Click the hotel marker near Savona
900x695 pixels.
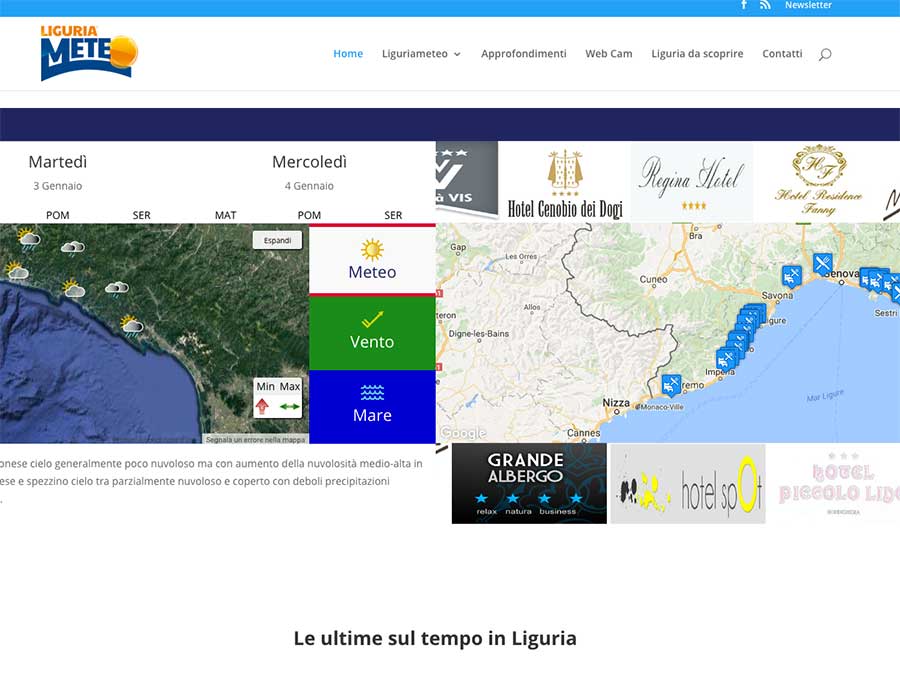point(791,275)
